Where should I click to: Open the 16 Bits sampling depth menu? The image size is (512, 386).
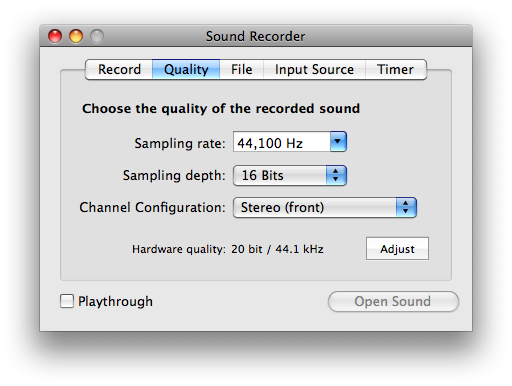(290, 175)
